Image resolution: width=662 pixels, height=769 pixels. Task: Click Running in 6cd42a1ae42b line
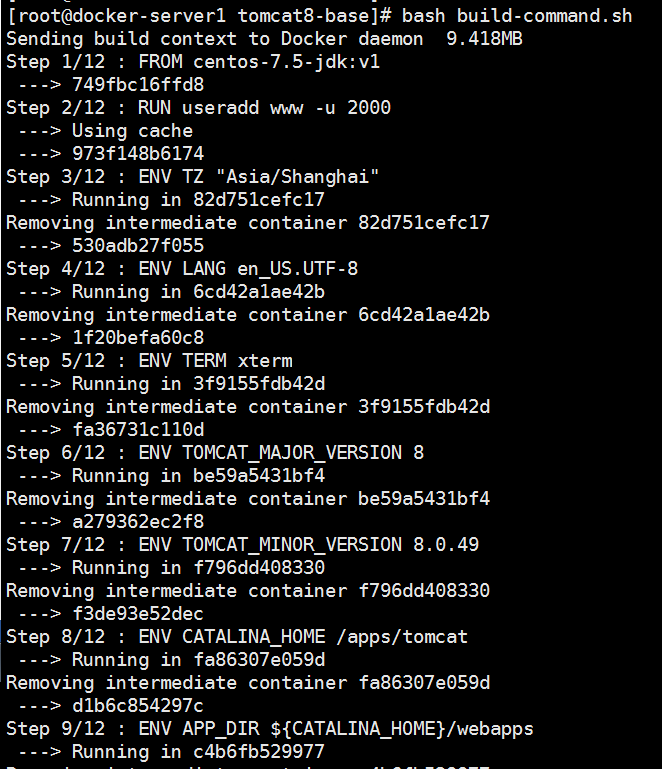pos(171,292)
